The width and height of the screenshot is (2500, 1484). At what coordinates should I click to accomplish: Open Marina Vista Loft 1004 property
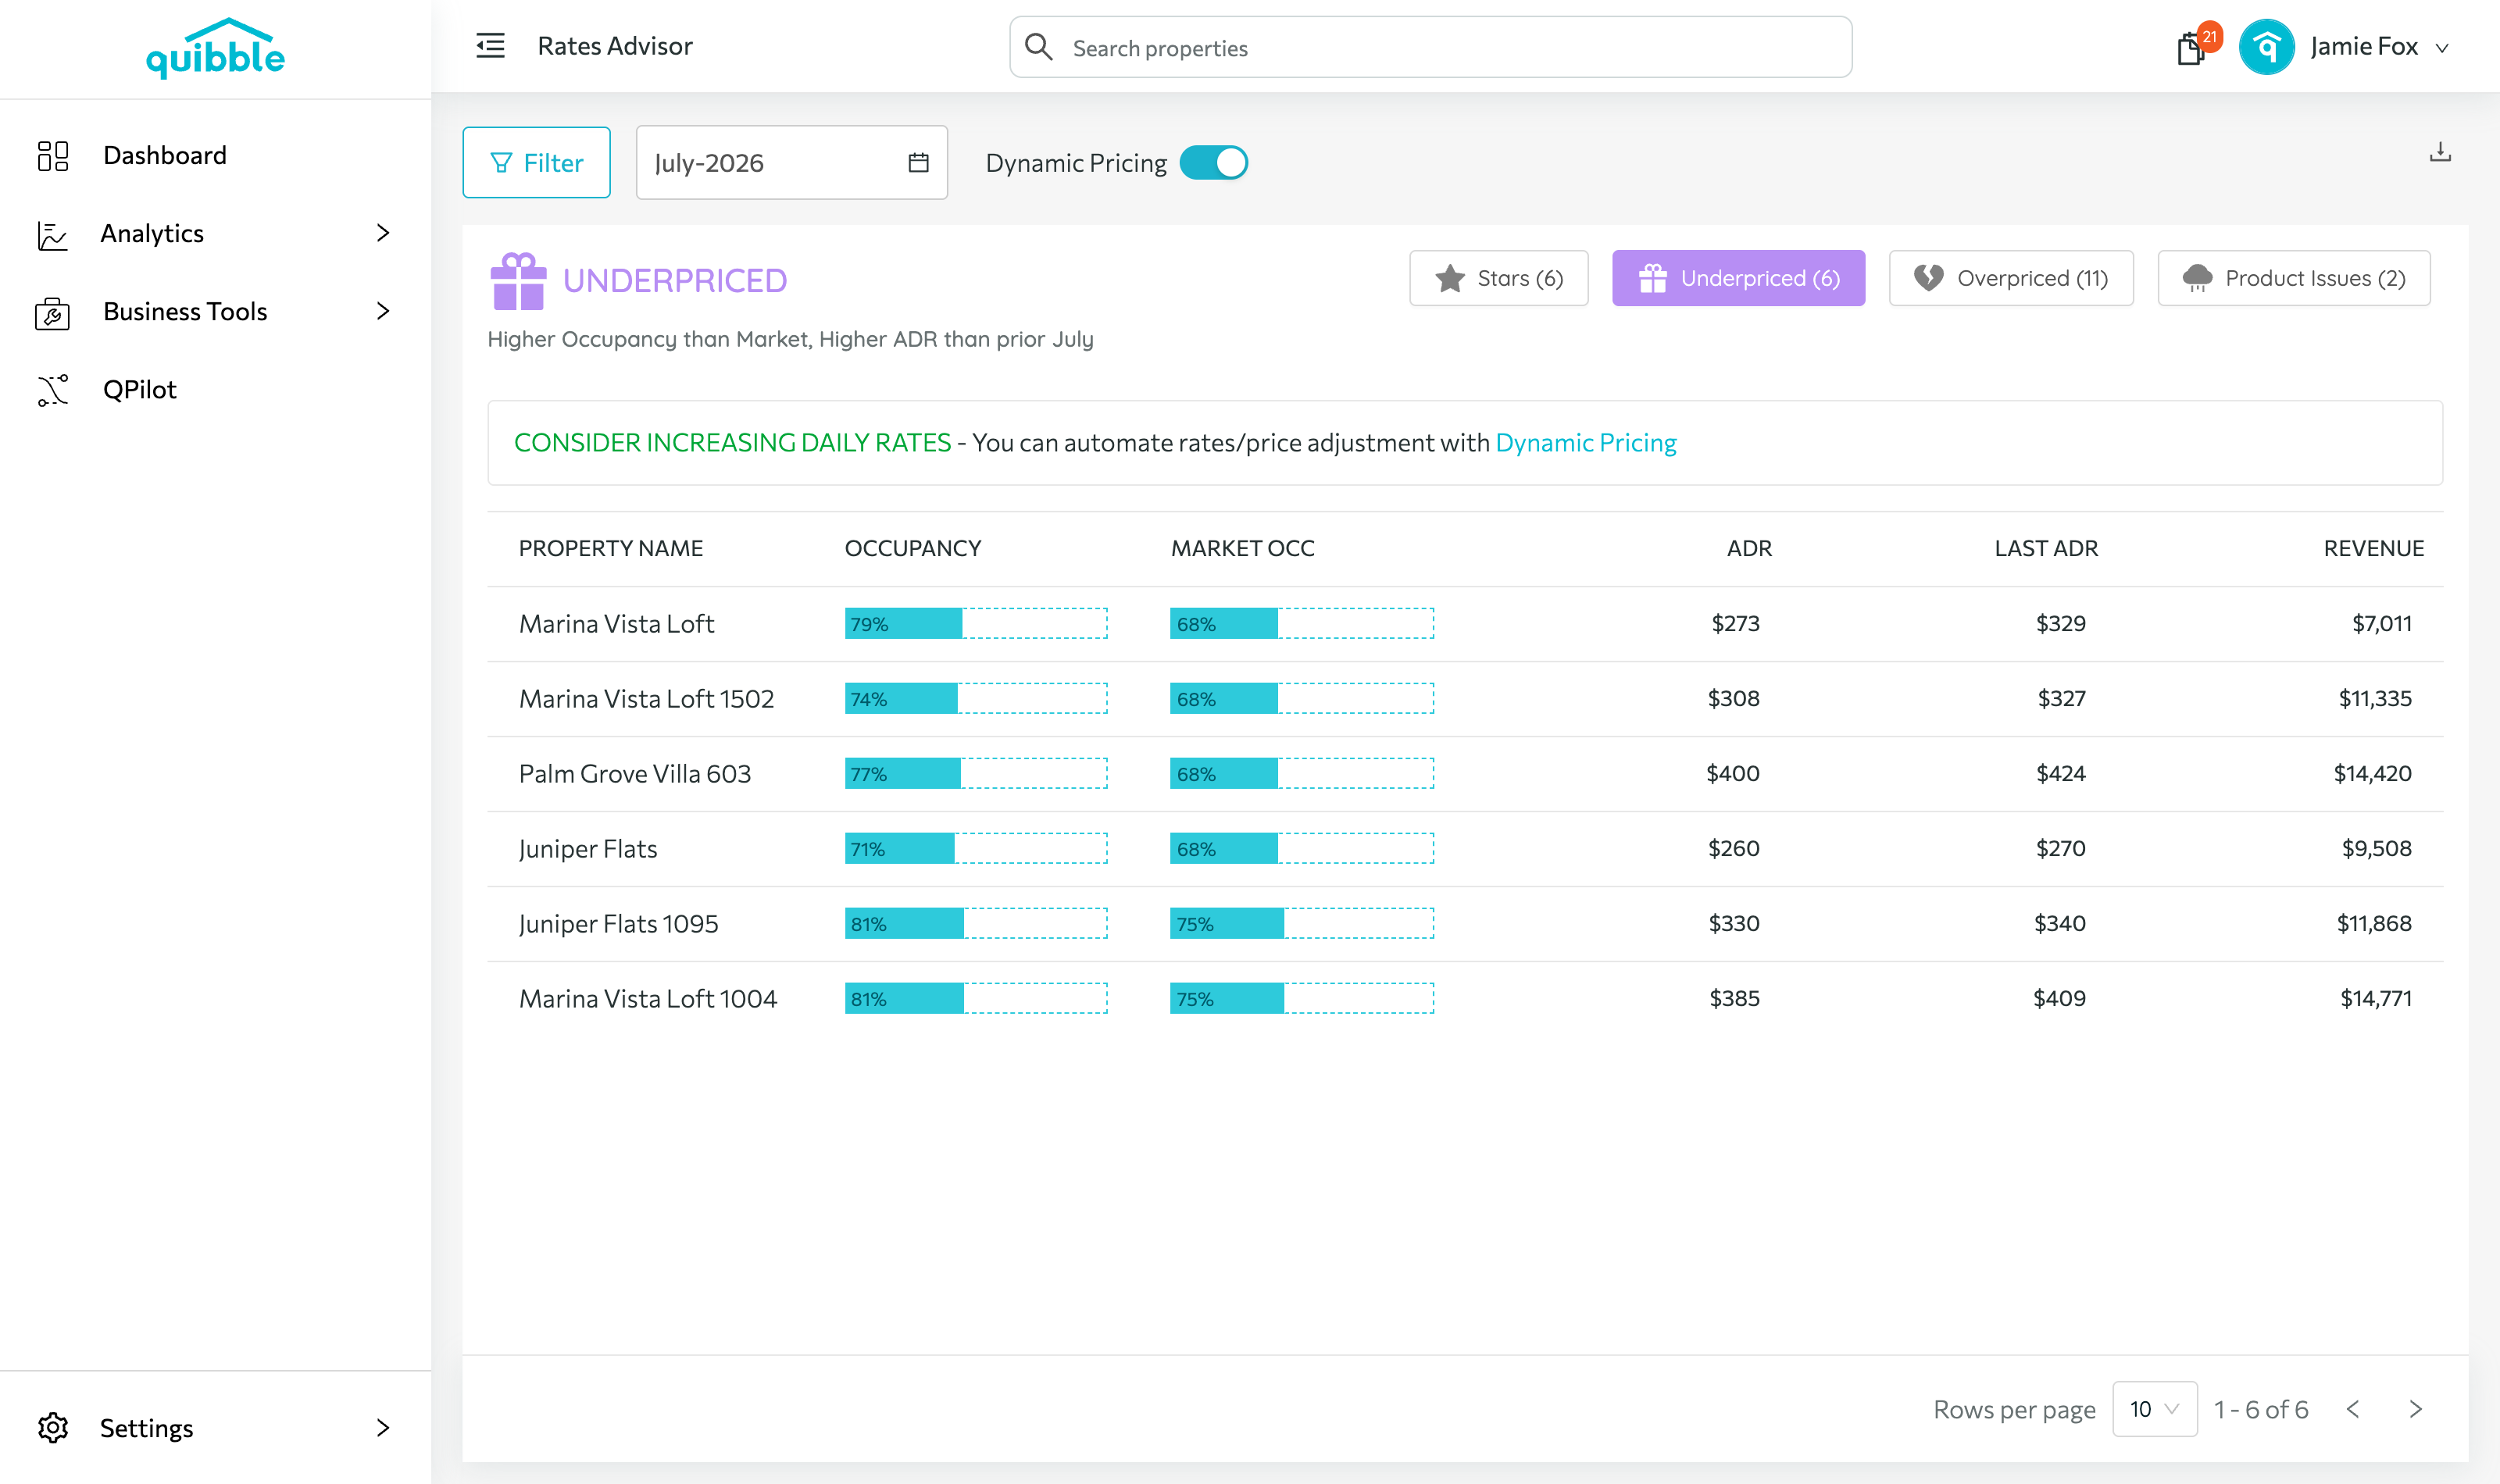(x=647, y=999)
